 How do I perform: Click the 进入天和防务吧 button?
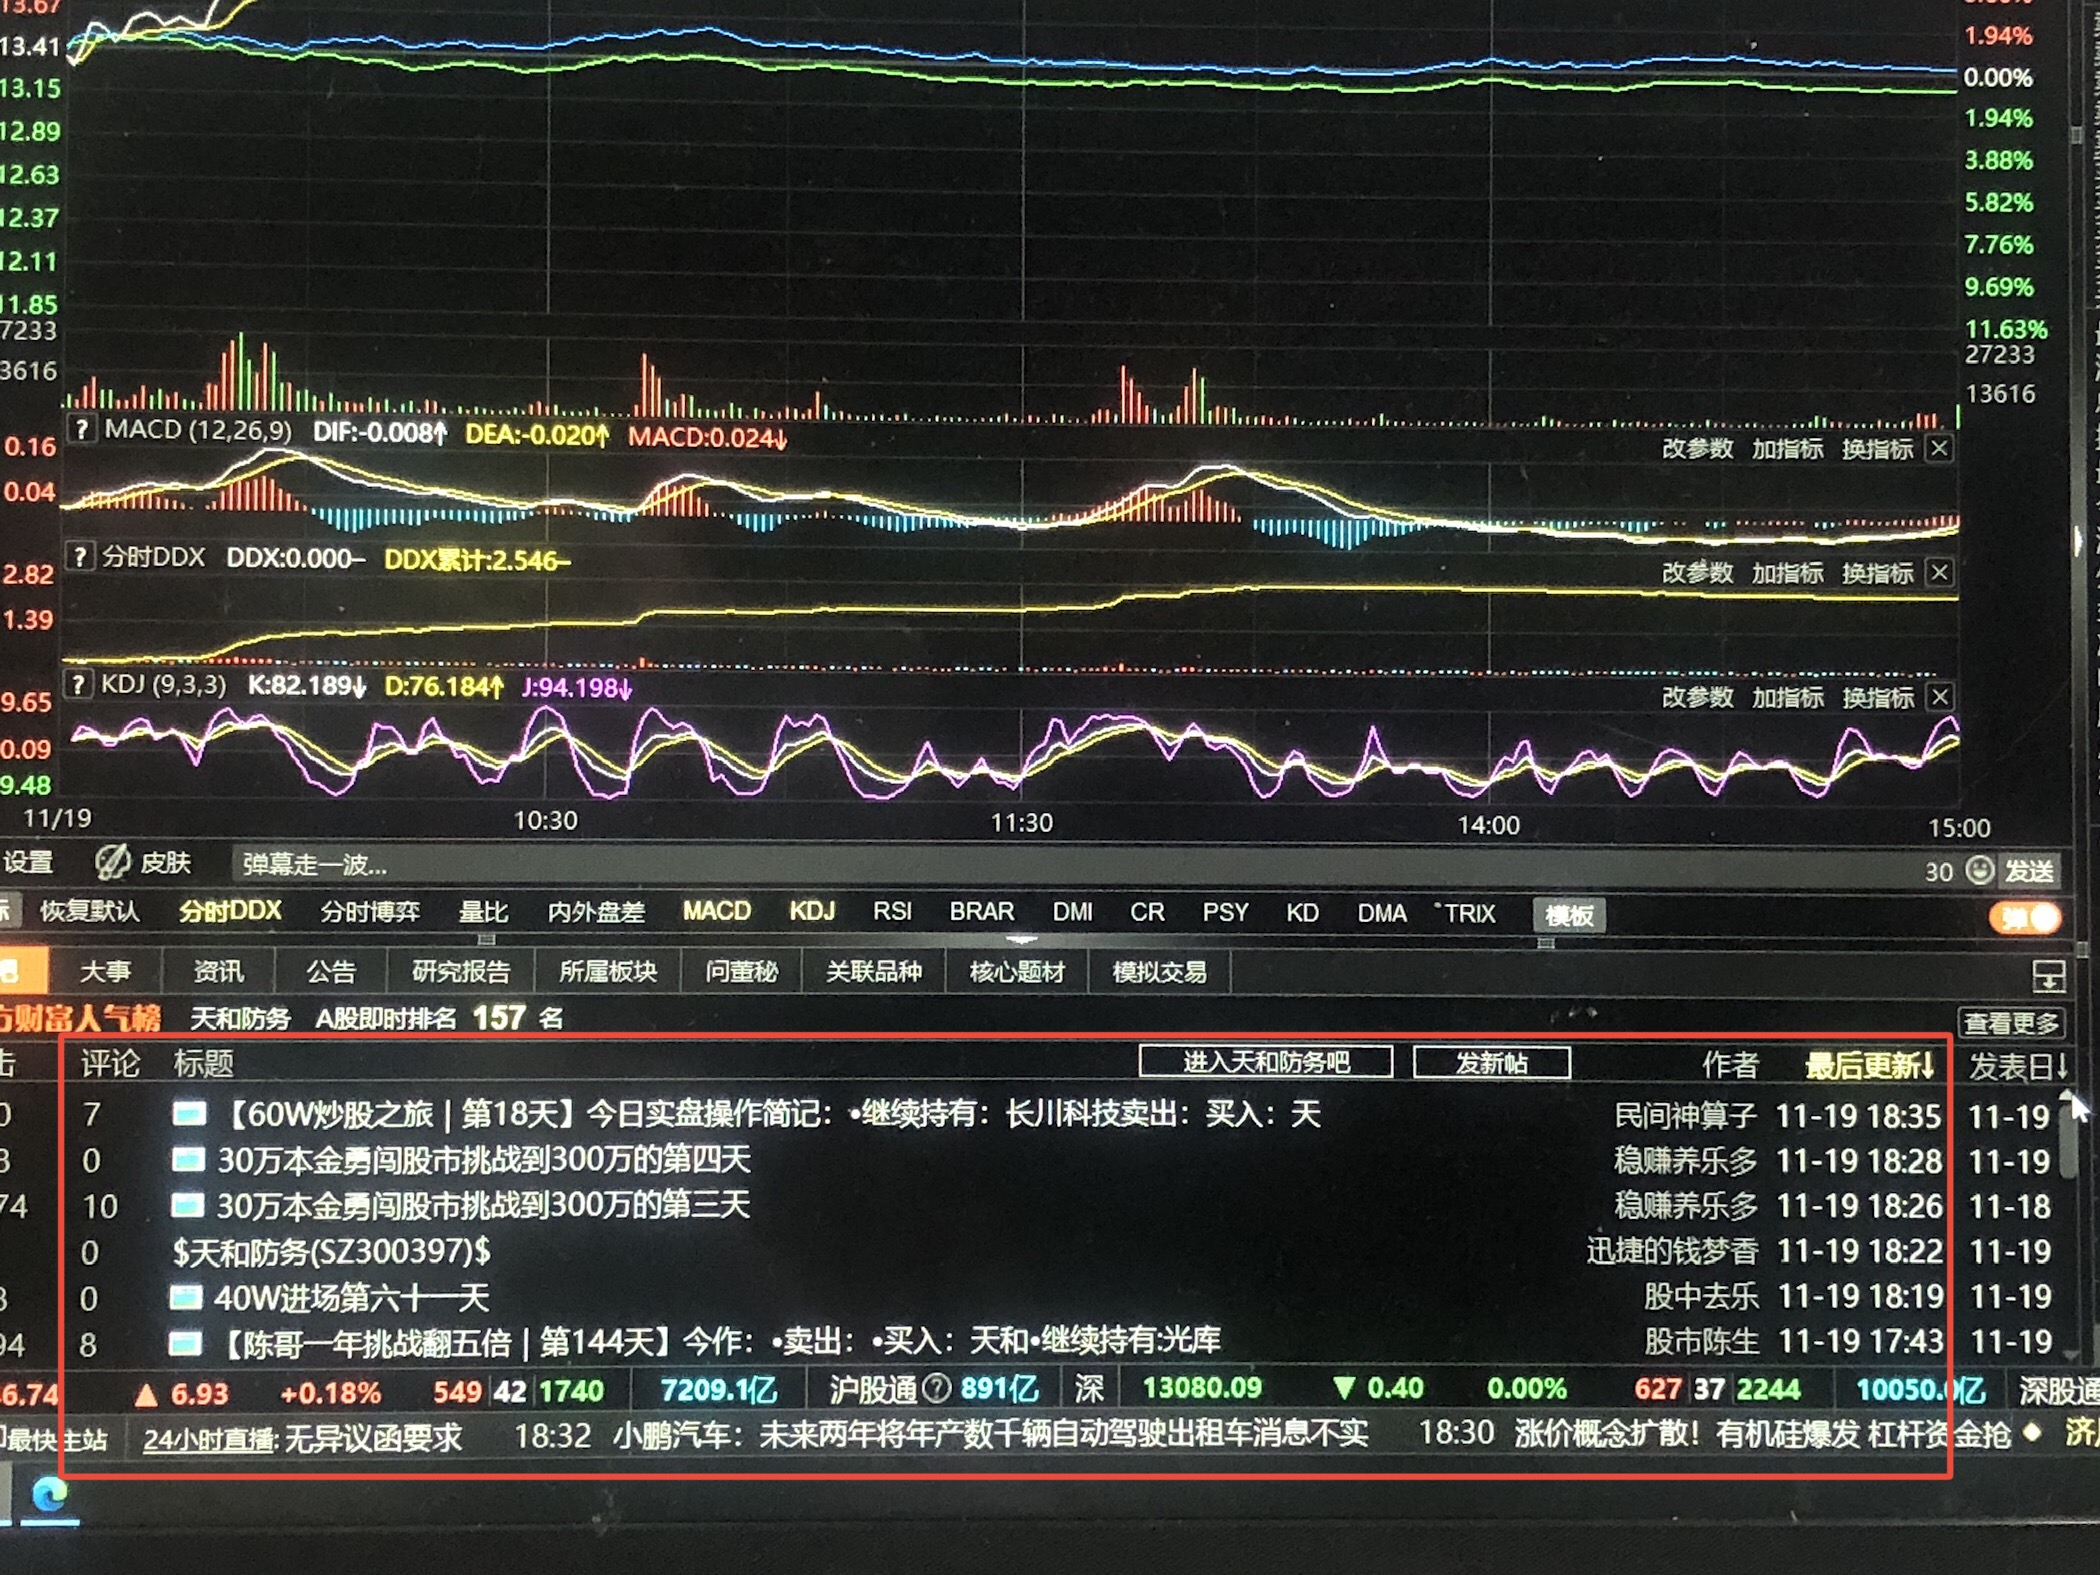coord(1265,1062)
